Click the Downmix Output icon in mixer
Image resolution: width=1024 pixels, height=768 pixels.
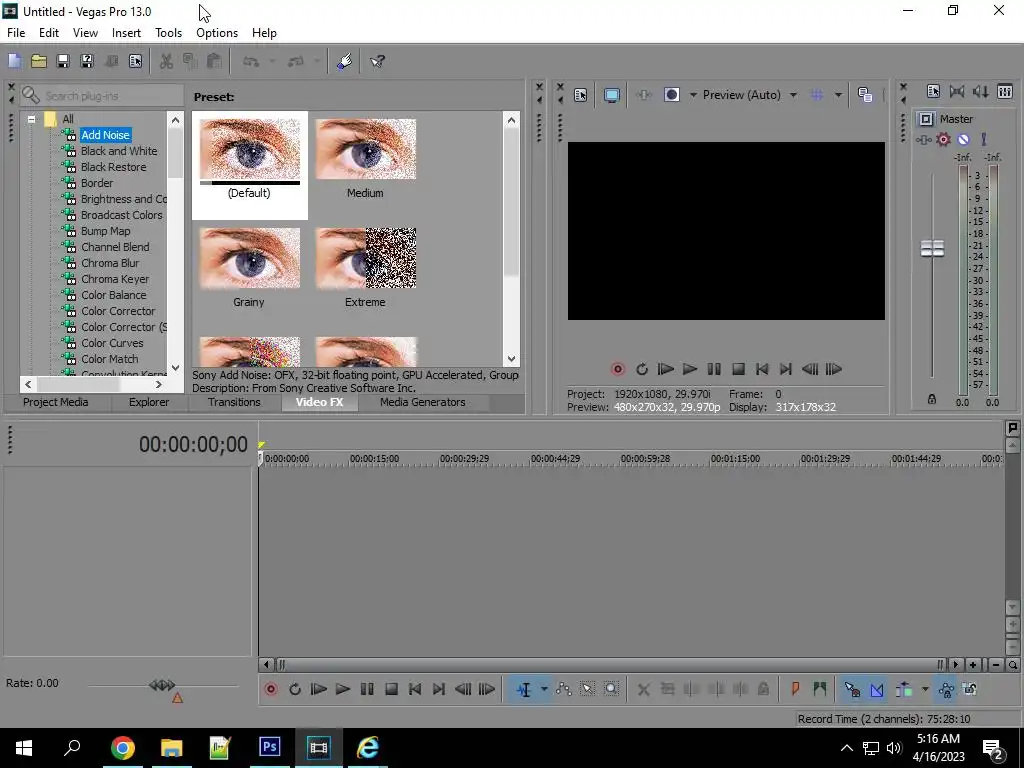point(957,91)
